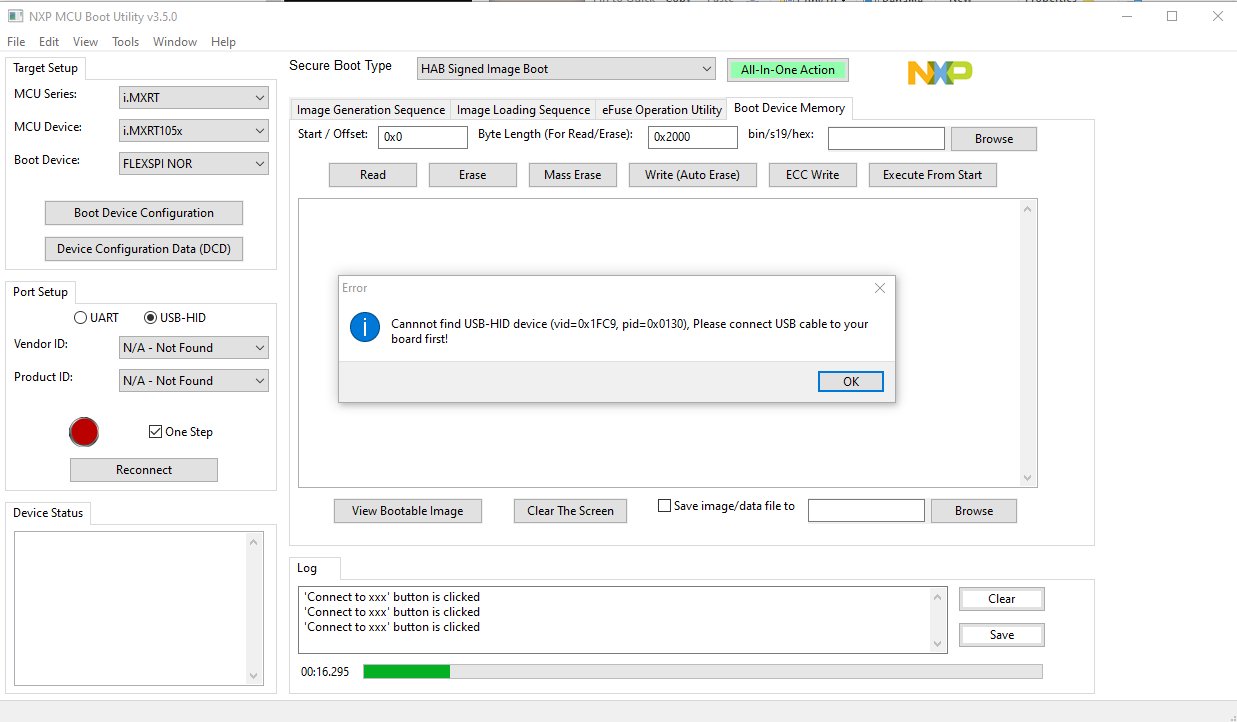The image size is (1237, 722).
Task: Open the Tools menu
Action: [x=124, y=41]
